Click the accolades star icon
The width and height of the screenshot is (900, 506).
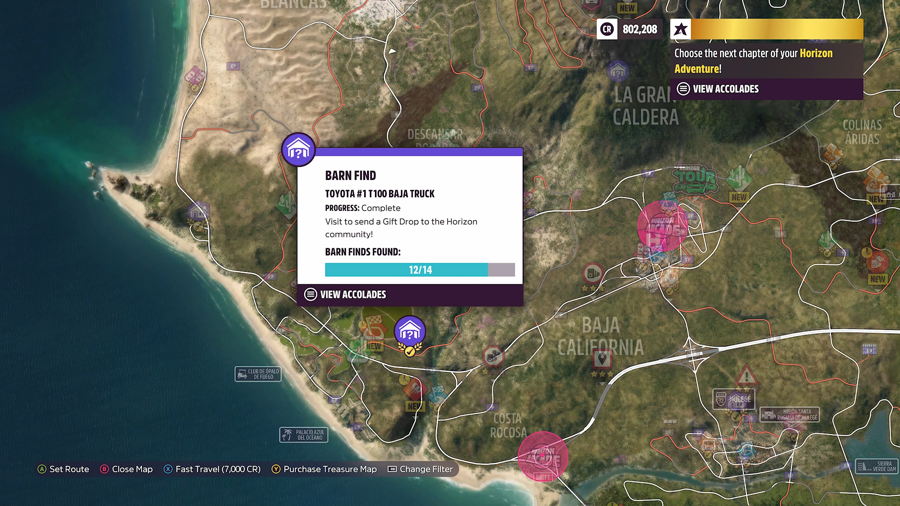click(x=680, y=29)
